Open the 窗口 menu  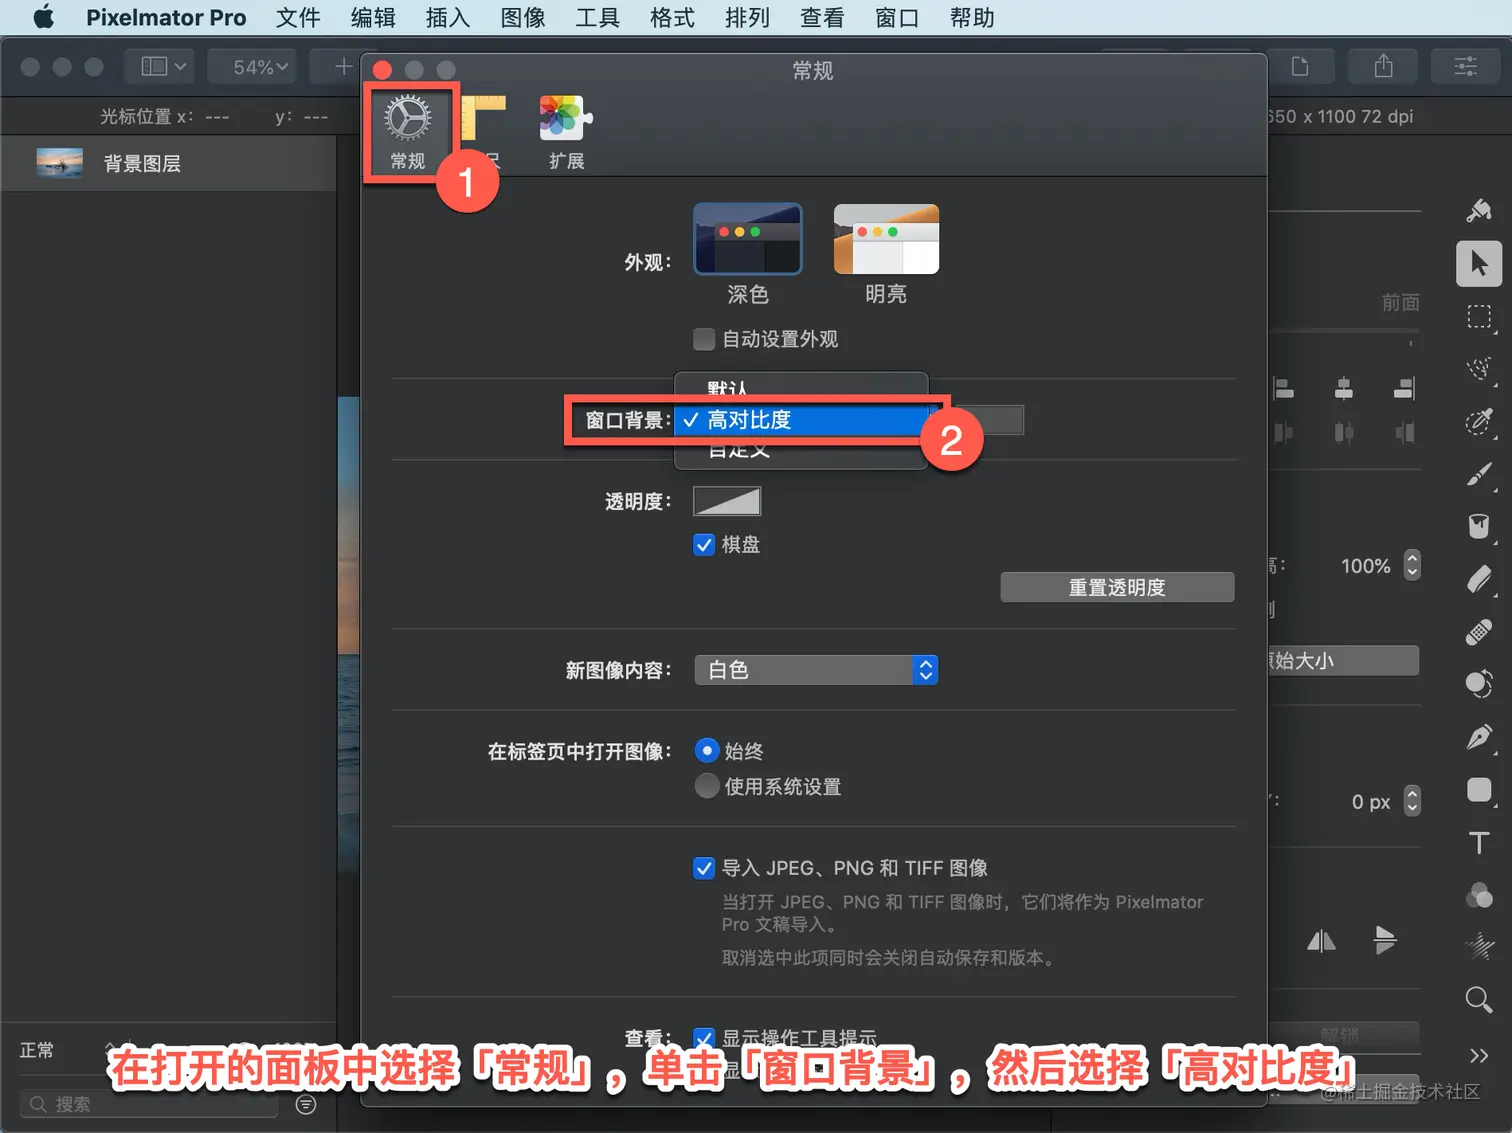tap(897, 18)
